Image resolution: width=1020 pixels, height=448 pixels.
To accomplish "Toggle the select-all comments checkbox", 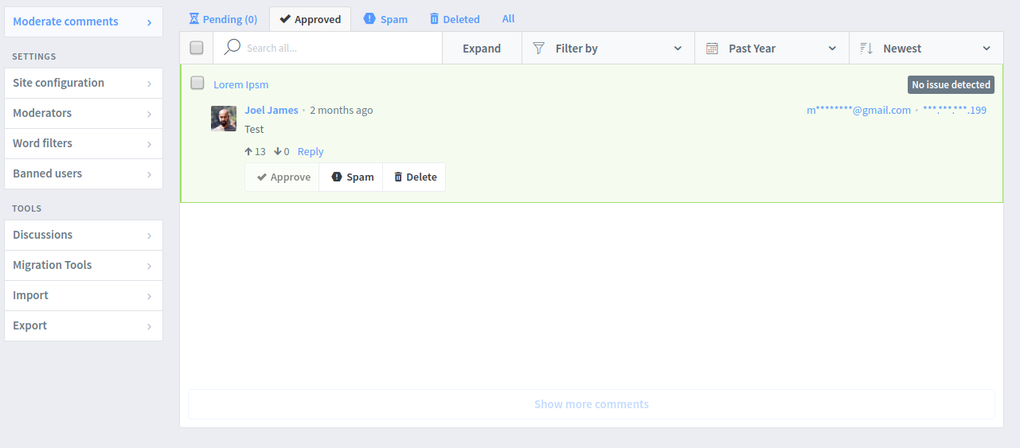I will point(196,47).
